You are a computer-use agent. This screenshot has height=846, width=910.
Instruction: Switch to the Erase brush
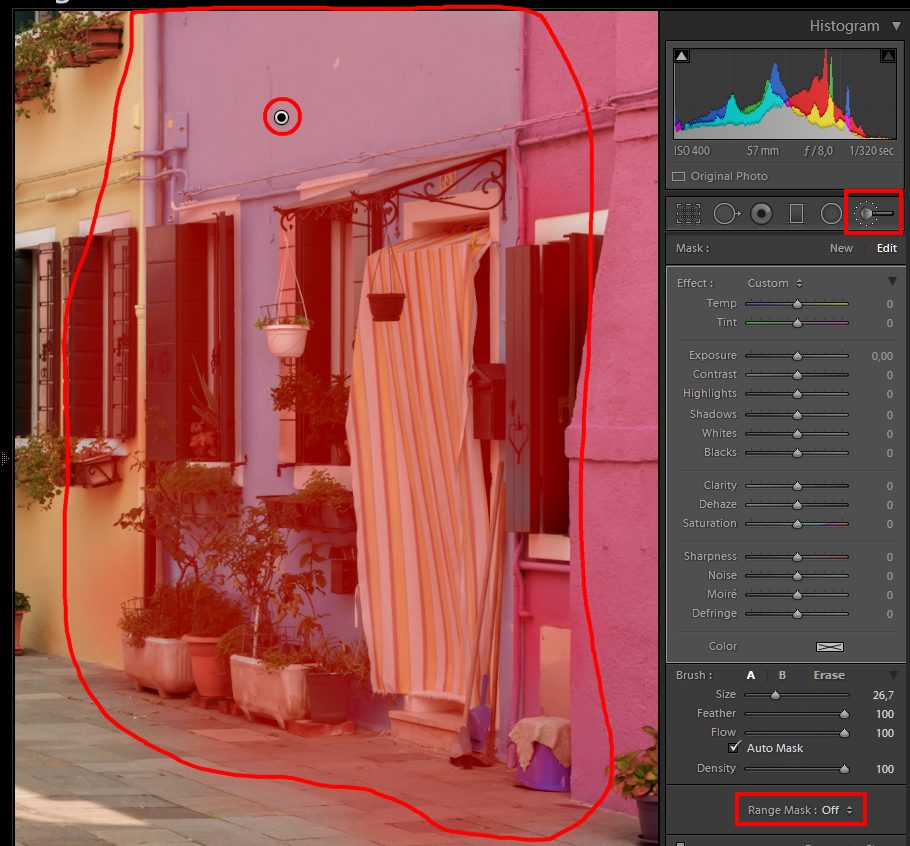pos(828,675)
